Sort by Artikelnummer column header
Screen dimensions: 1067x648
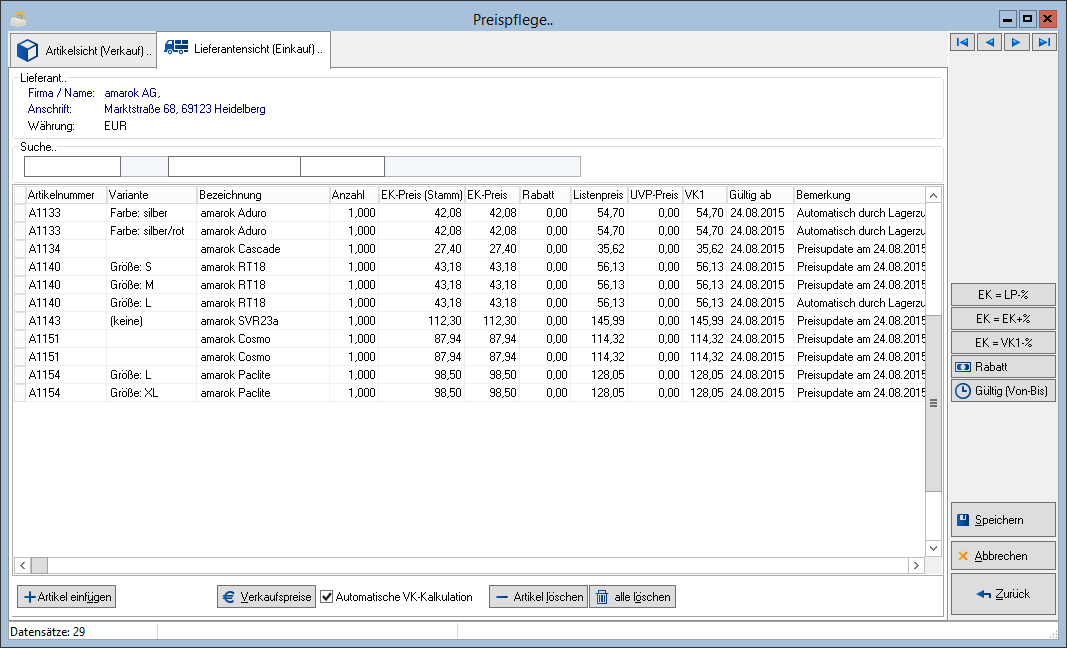point(66,195)
